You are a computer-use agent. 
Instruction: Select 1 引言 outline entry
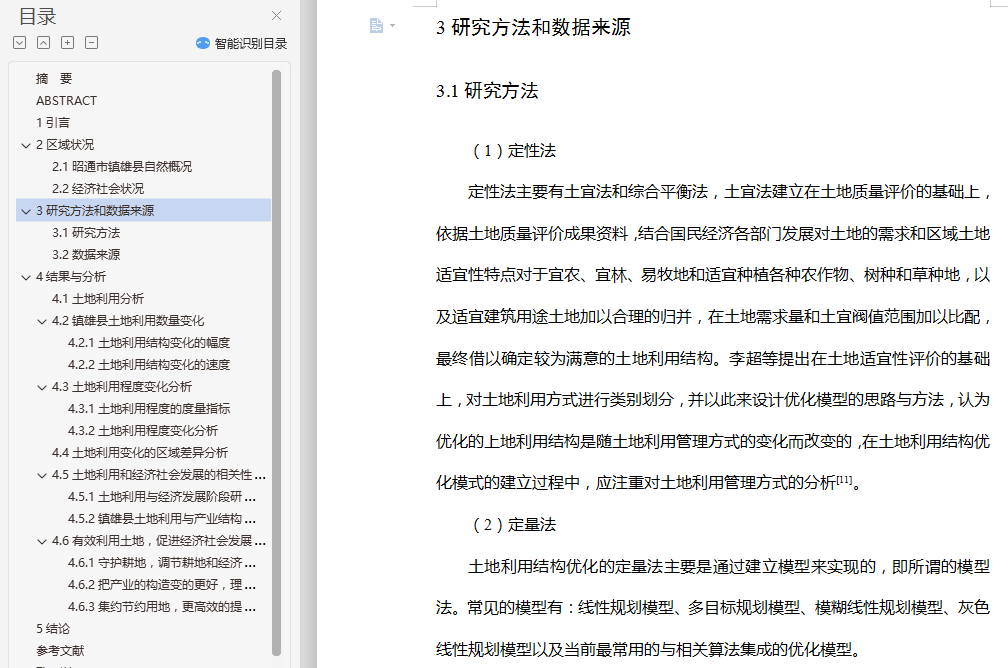pyautogui.click(x=53, y=122)
